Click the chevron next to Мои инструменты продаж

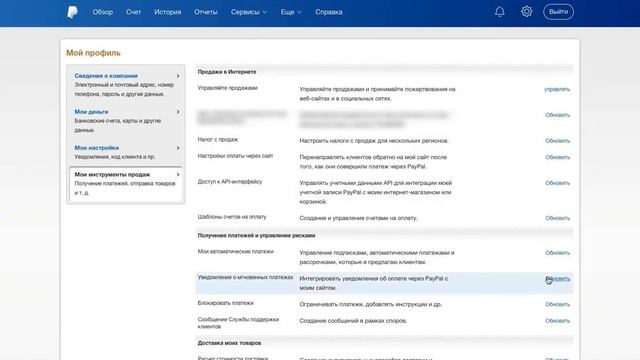tap(178, 174)
